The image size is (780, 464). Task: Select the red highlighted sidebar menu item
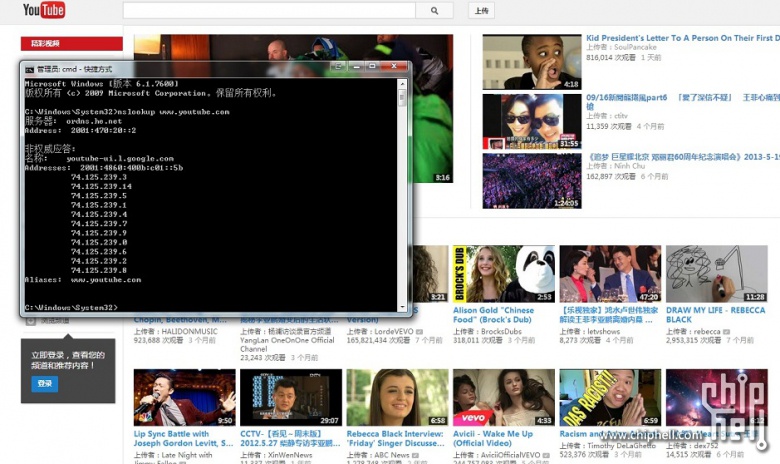click(x=72, y=43)
